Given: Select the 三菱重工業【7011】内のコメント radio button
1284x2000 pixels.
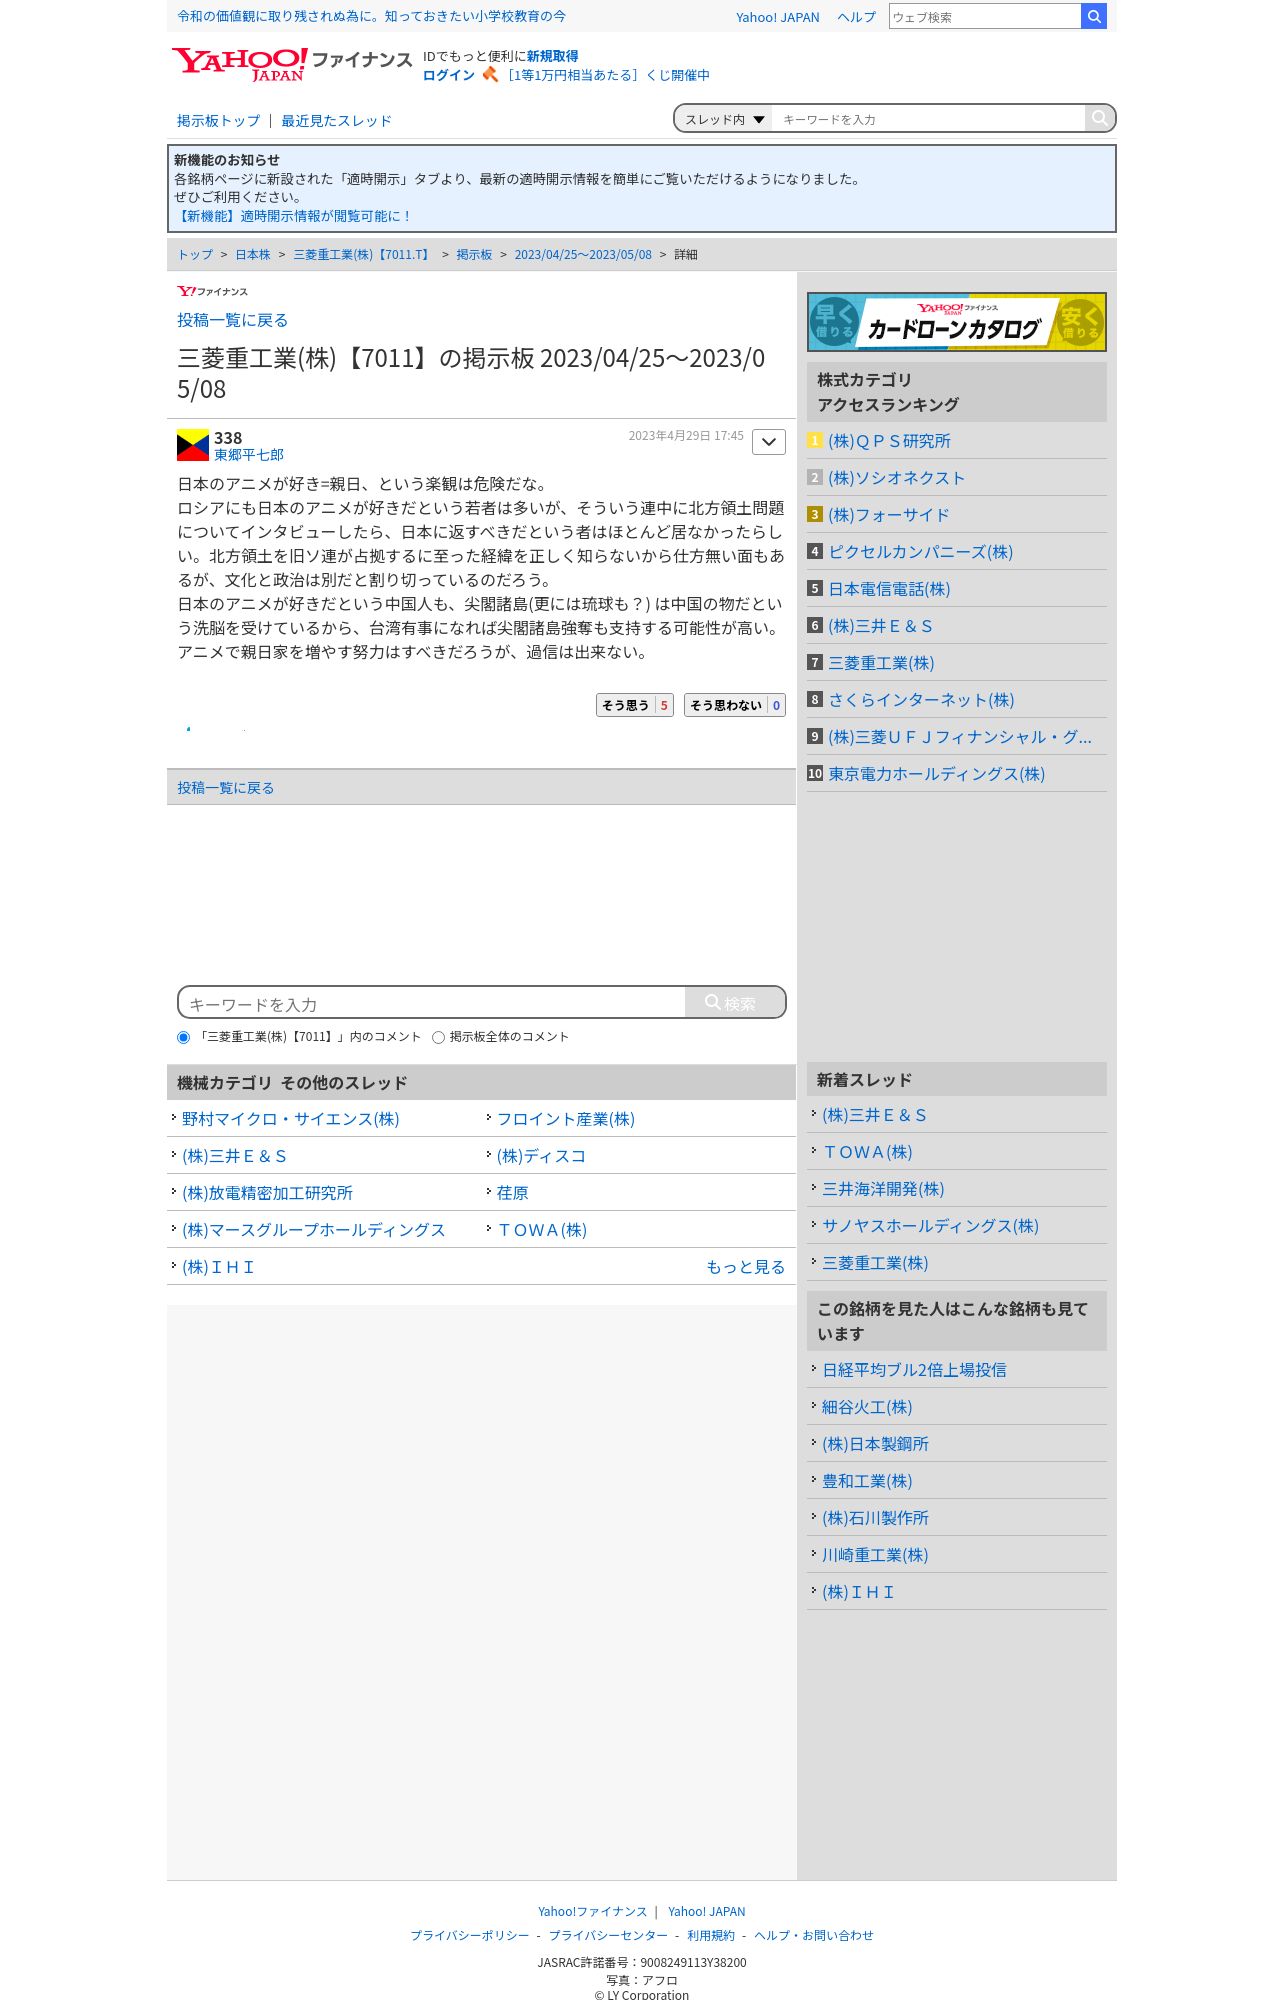Looking at the screenshot, I should [x=183, y=1037].
